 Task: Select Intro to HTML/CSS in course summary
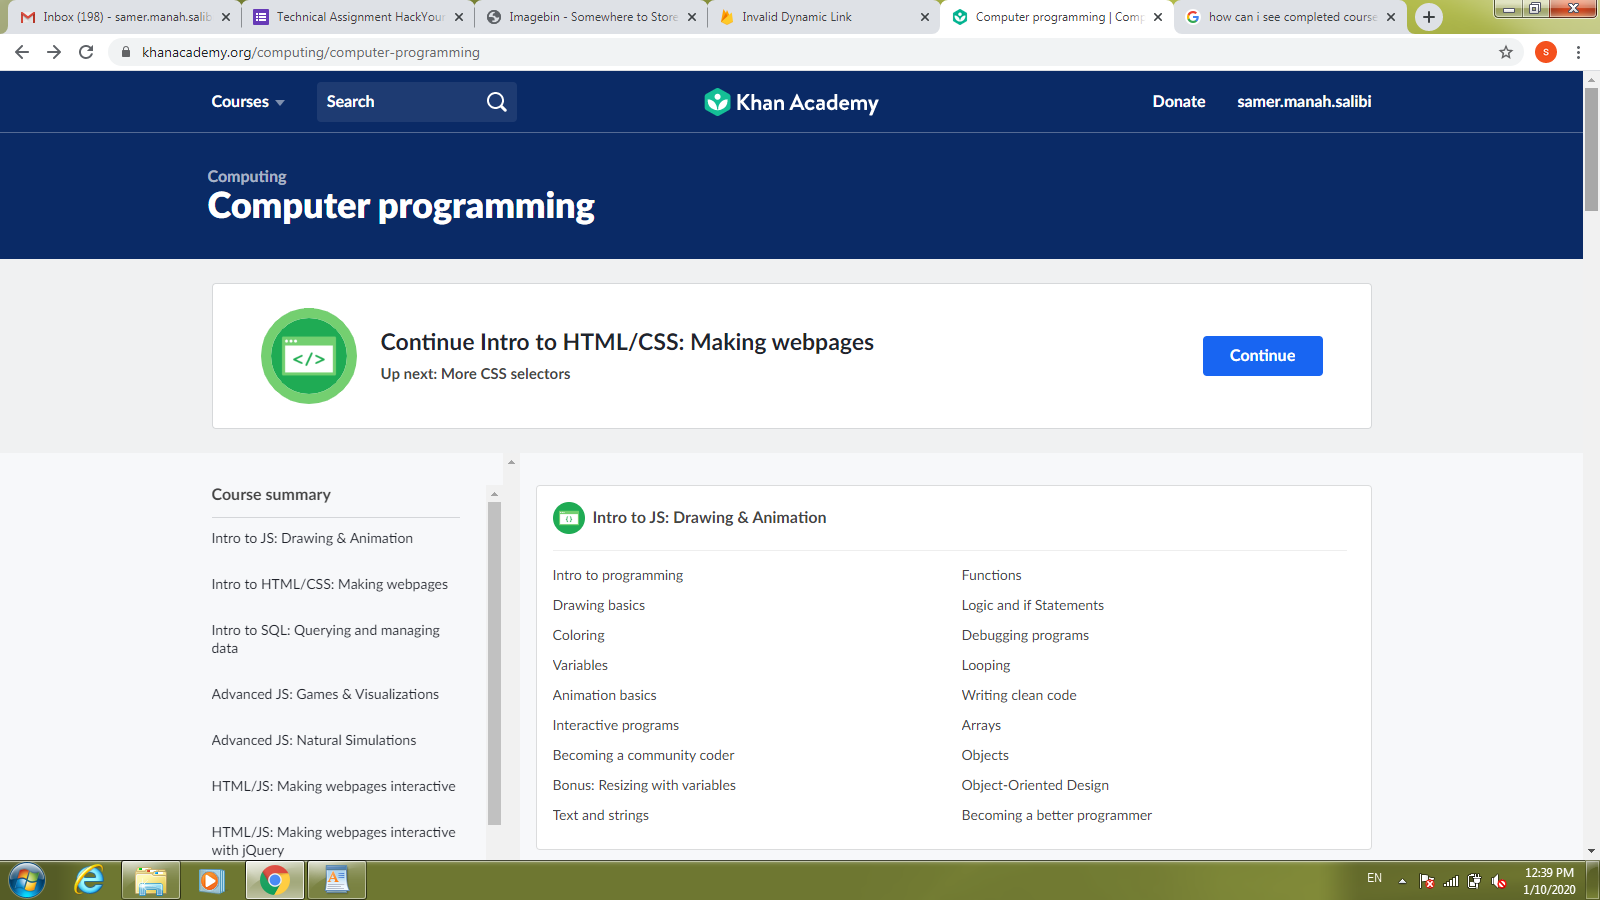coord(330,585)
